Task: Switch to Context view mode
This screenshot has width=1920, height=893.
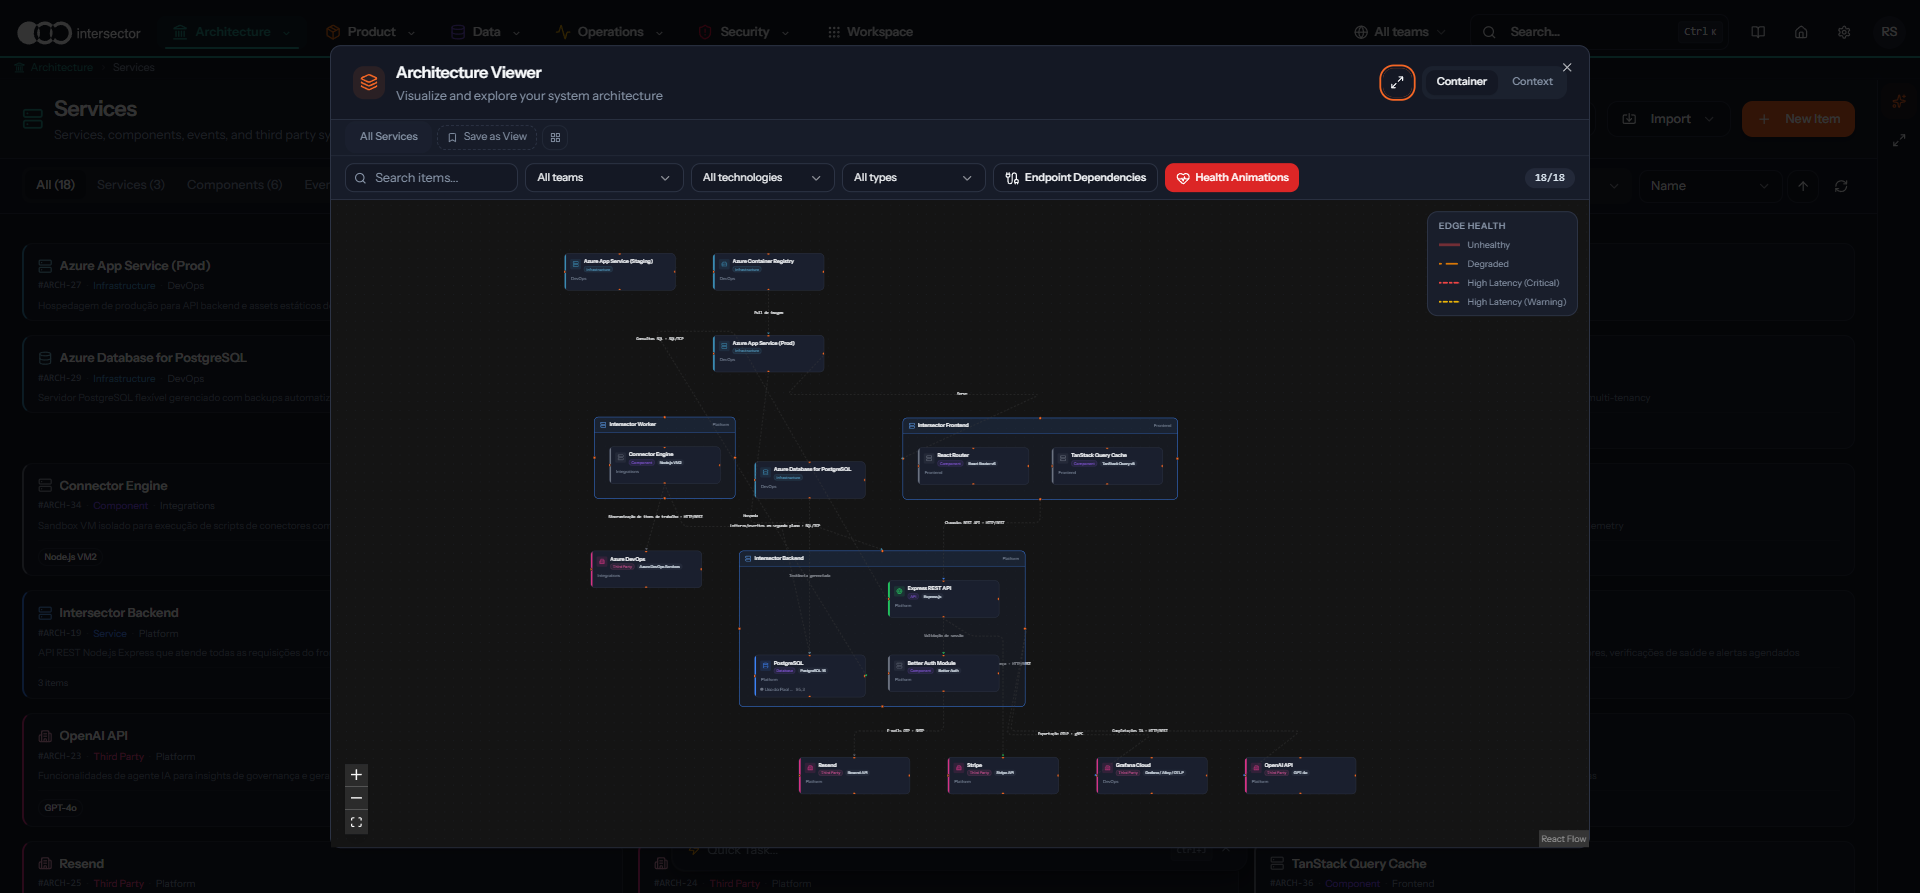Action: click(x=1532, y=81)
